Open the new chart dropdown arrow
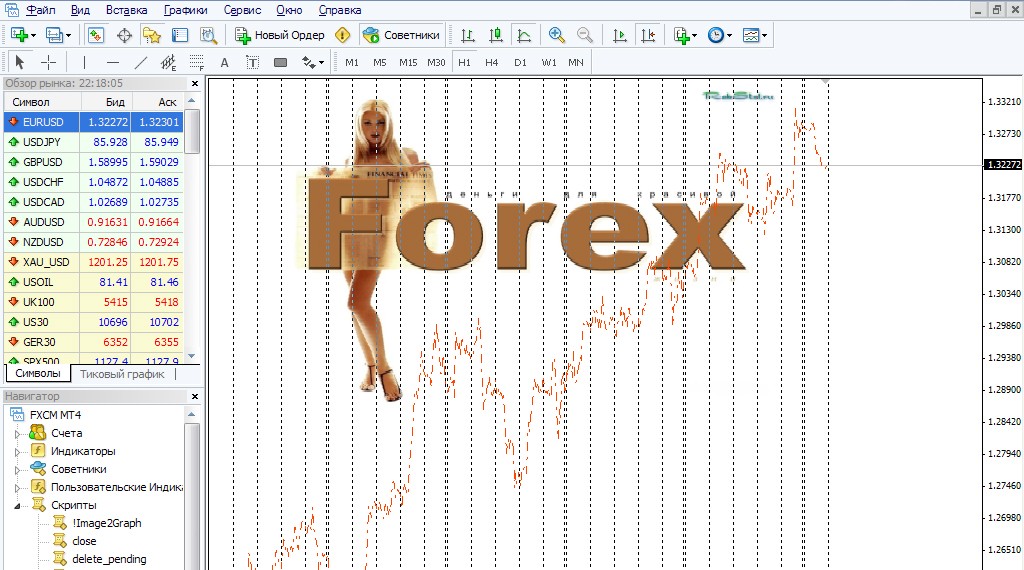This screenshot has height=570, width=1024. point(34,35)
